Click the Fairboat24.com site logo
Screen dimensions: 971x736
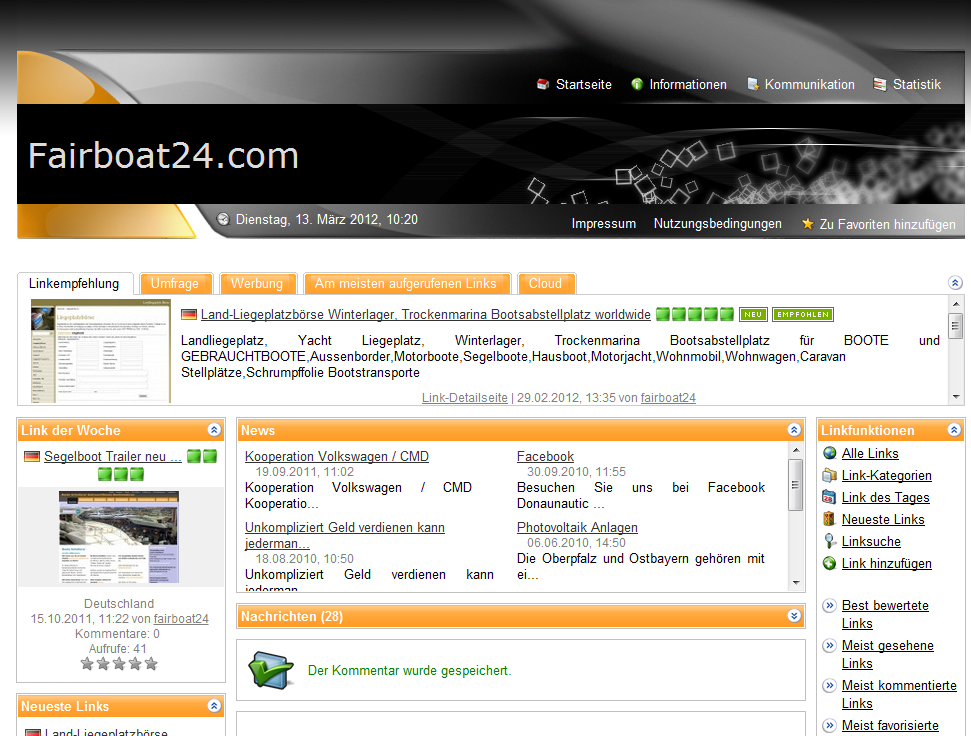point(163,155)
